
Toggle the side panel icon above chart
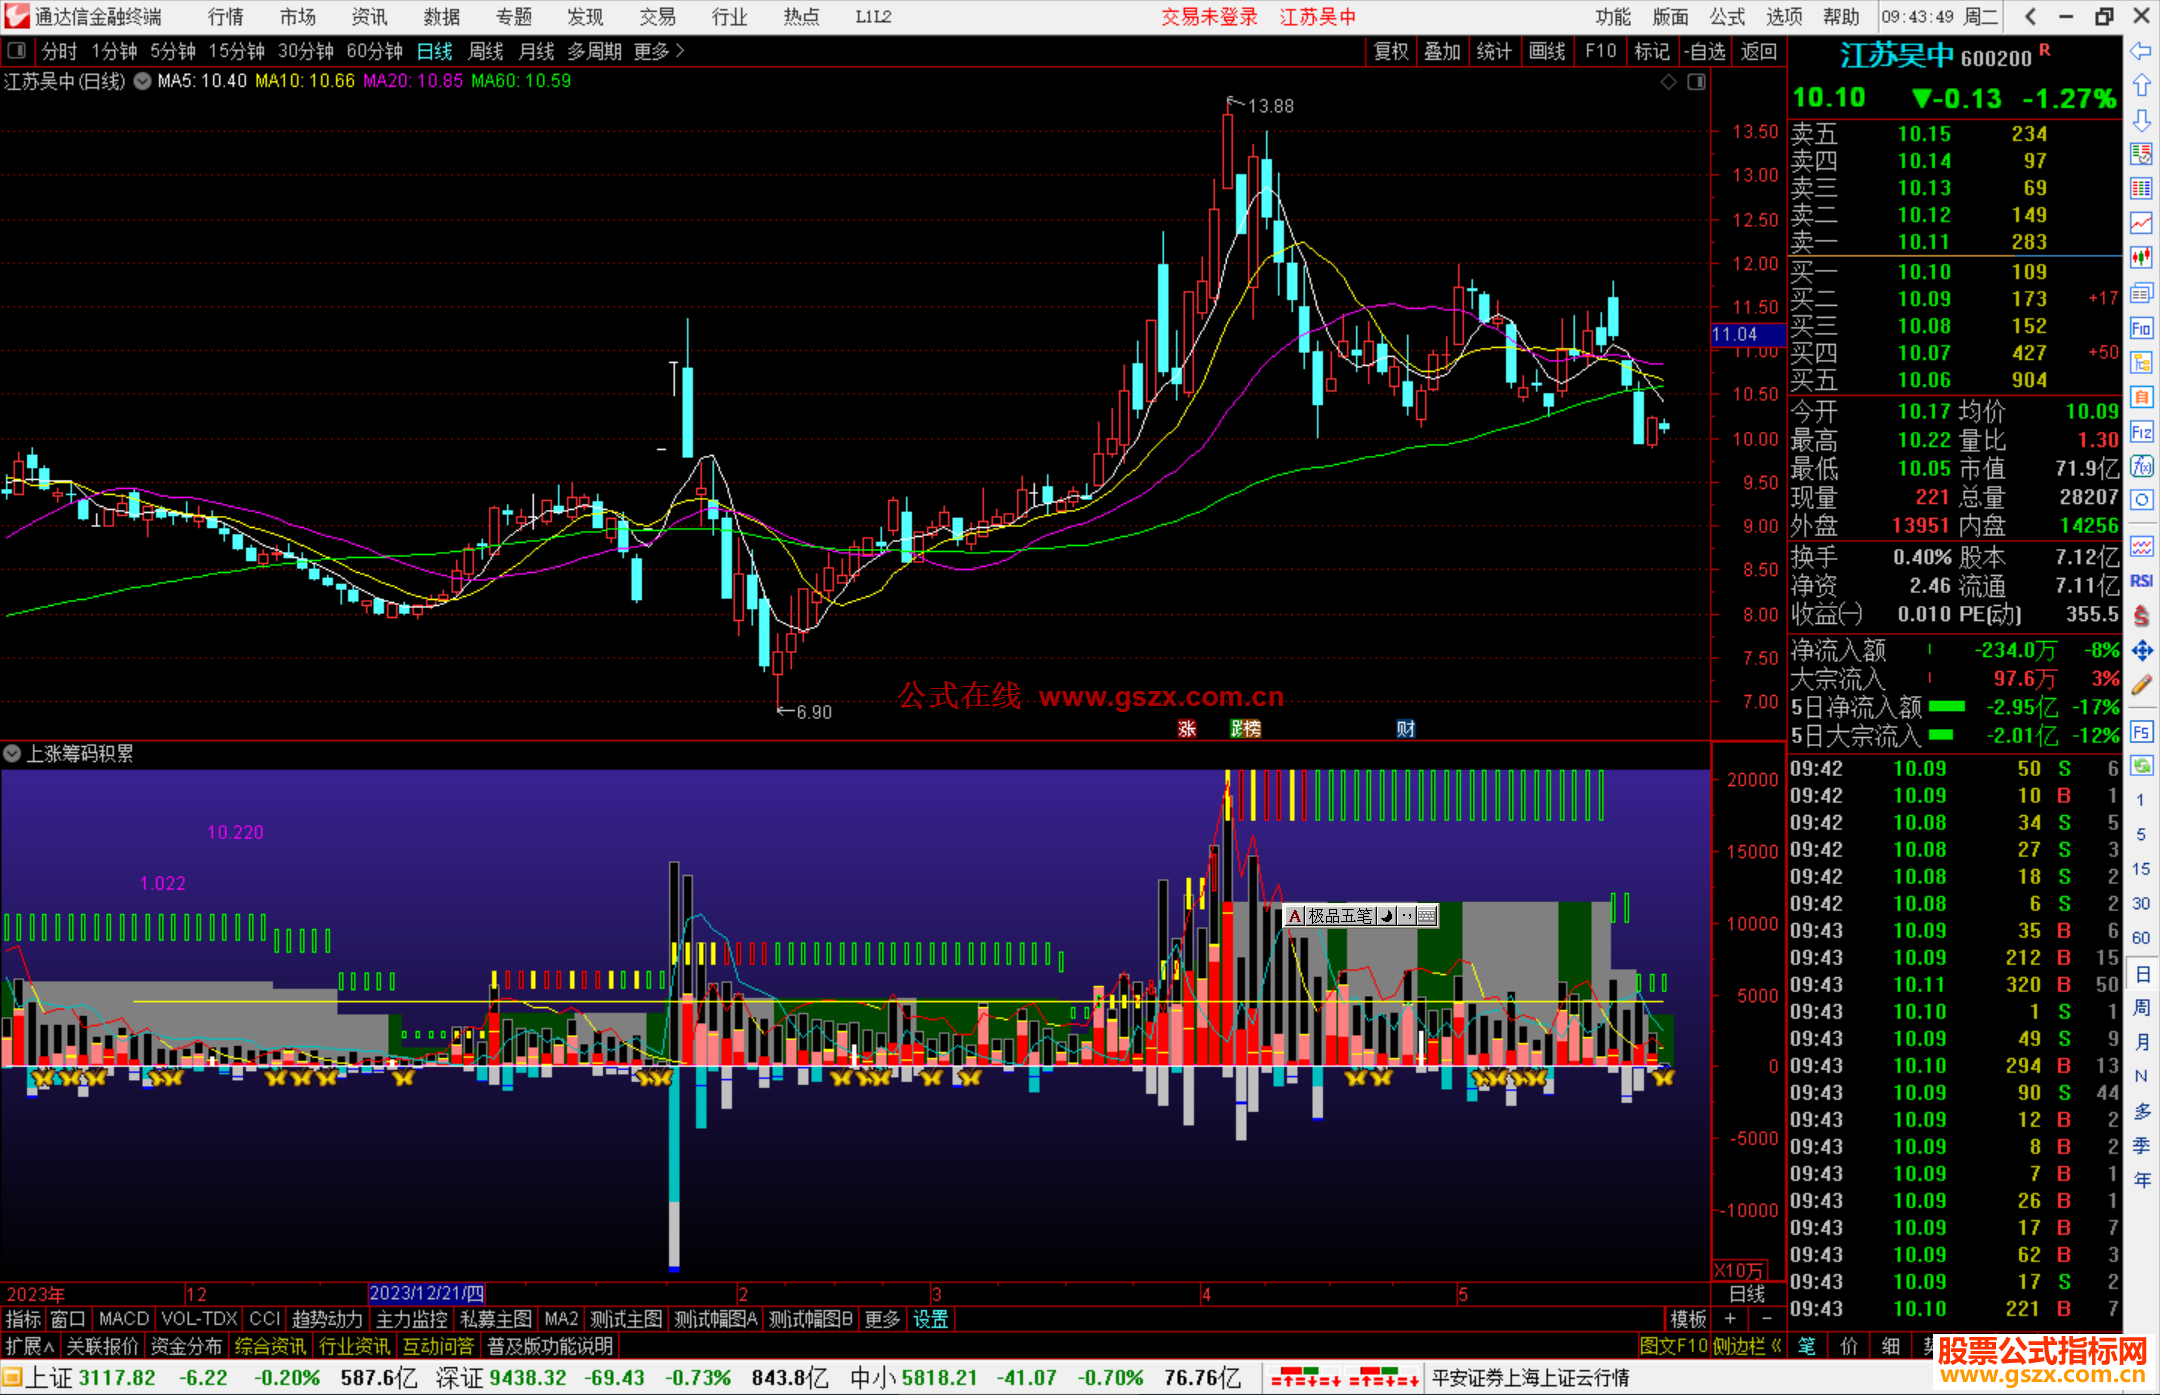click(x=1696, y=82)
